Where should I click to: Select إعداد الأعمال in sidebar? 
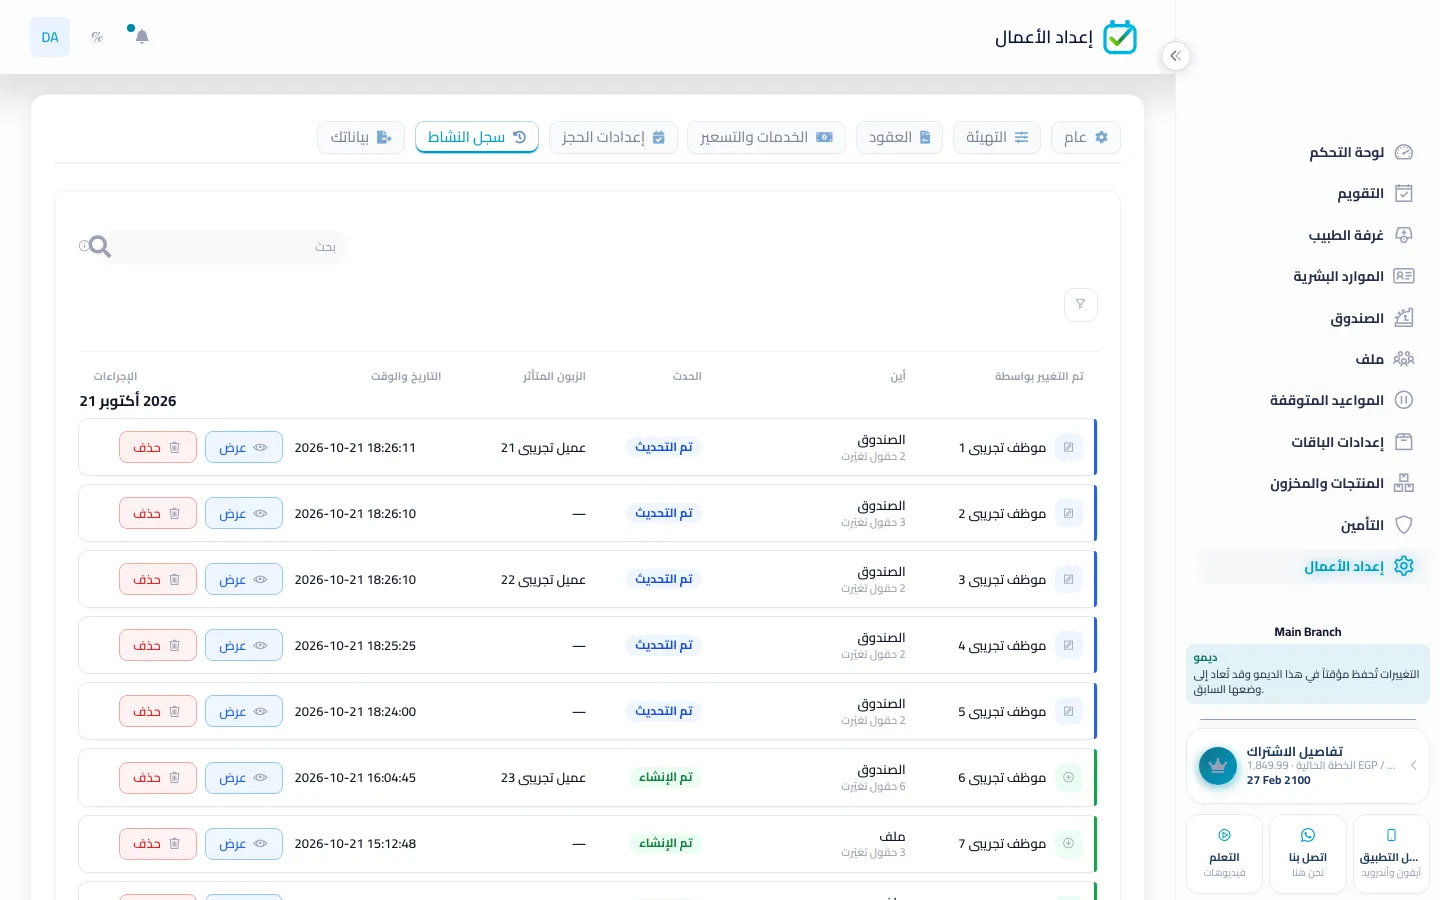[x=1314, y=566]
